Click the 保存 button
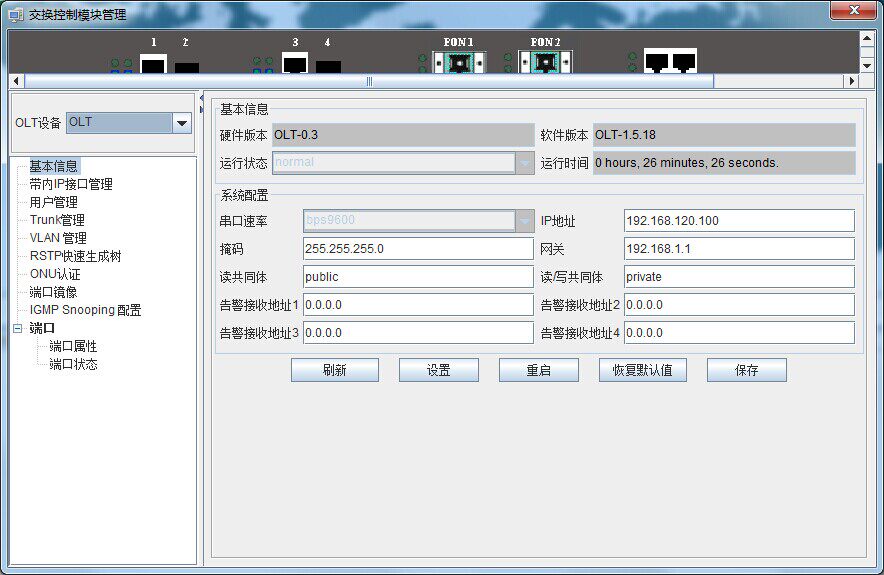The height and width of the screenshot is (575, 884). pos(746,370)
